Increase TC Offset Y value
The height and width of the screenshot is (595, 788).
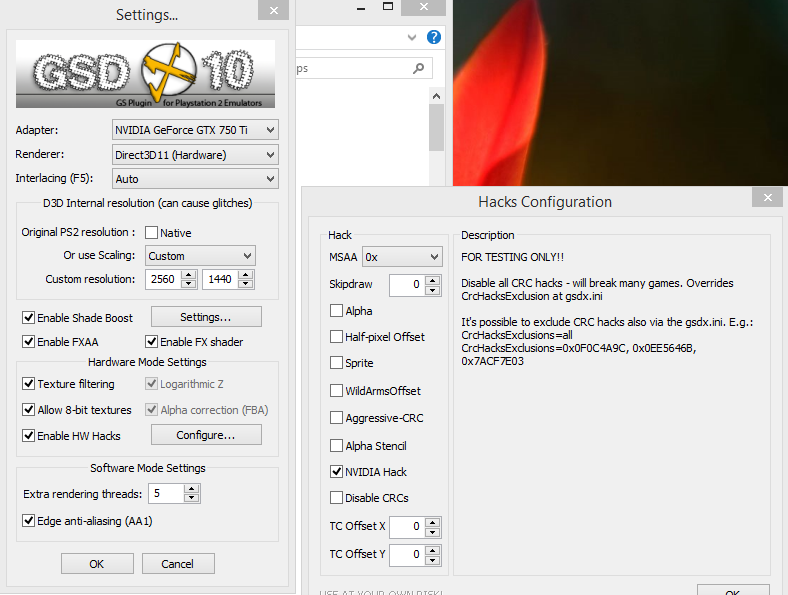point(433,550)
